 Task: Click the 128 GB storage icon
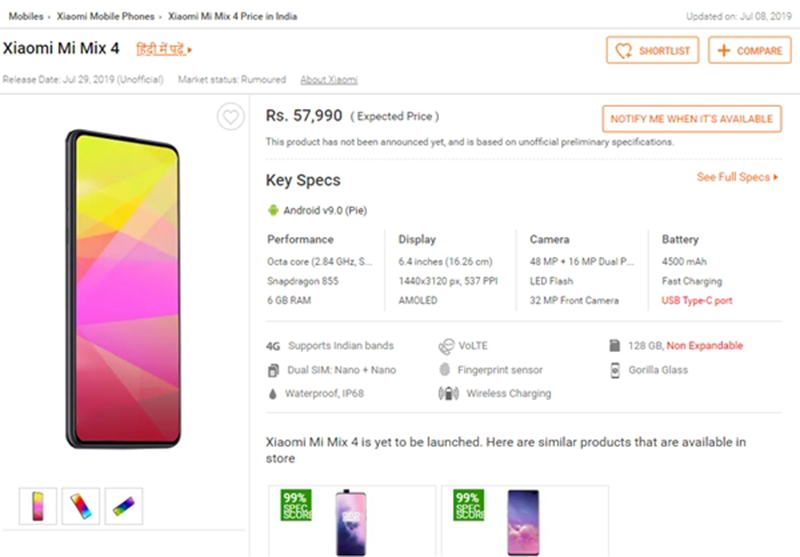pos(615,346)
